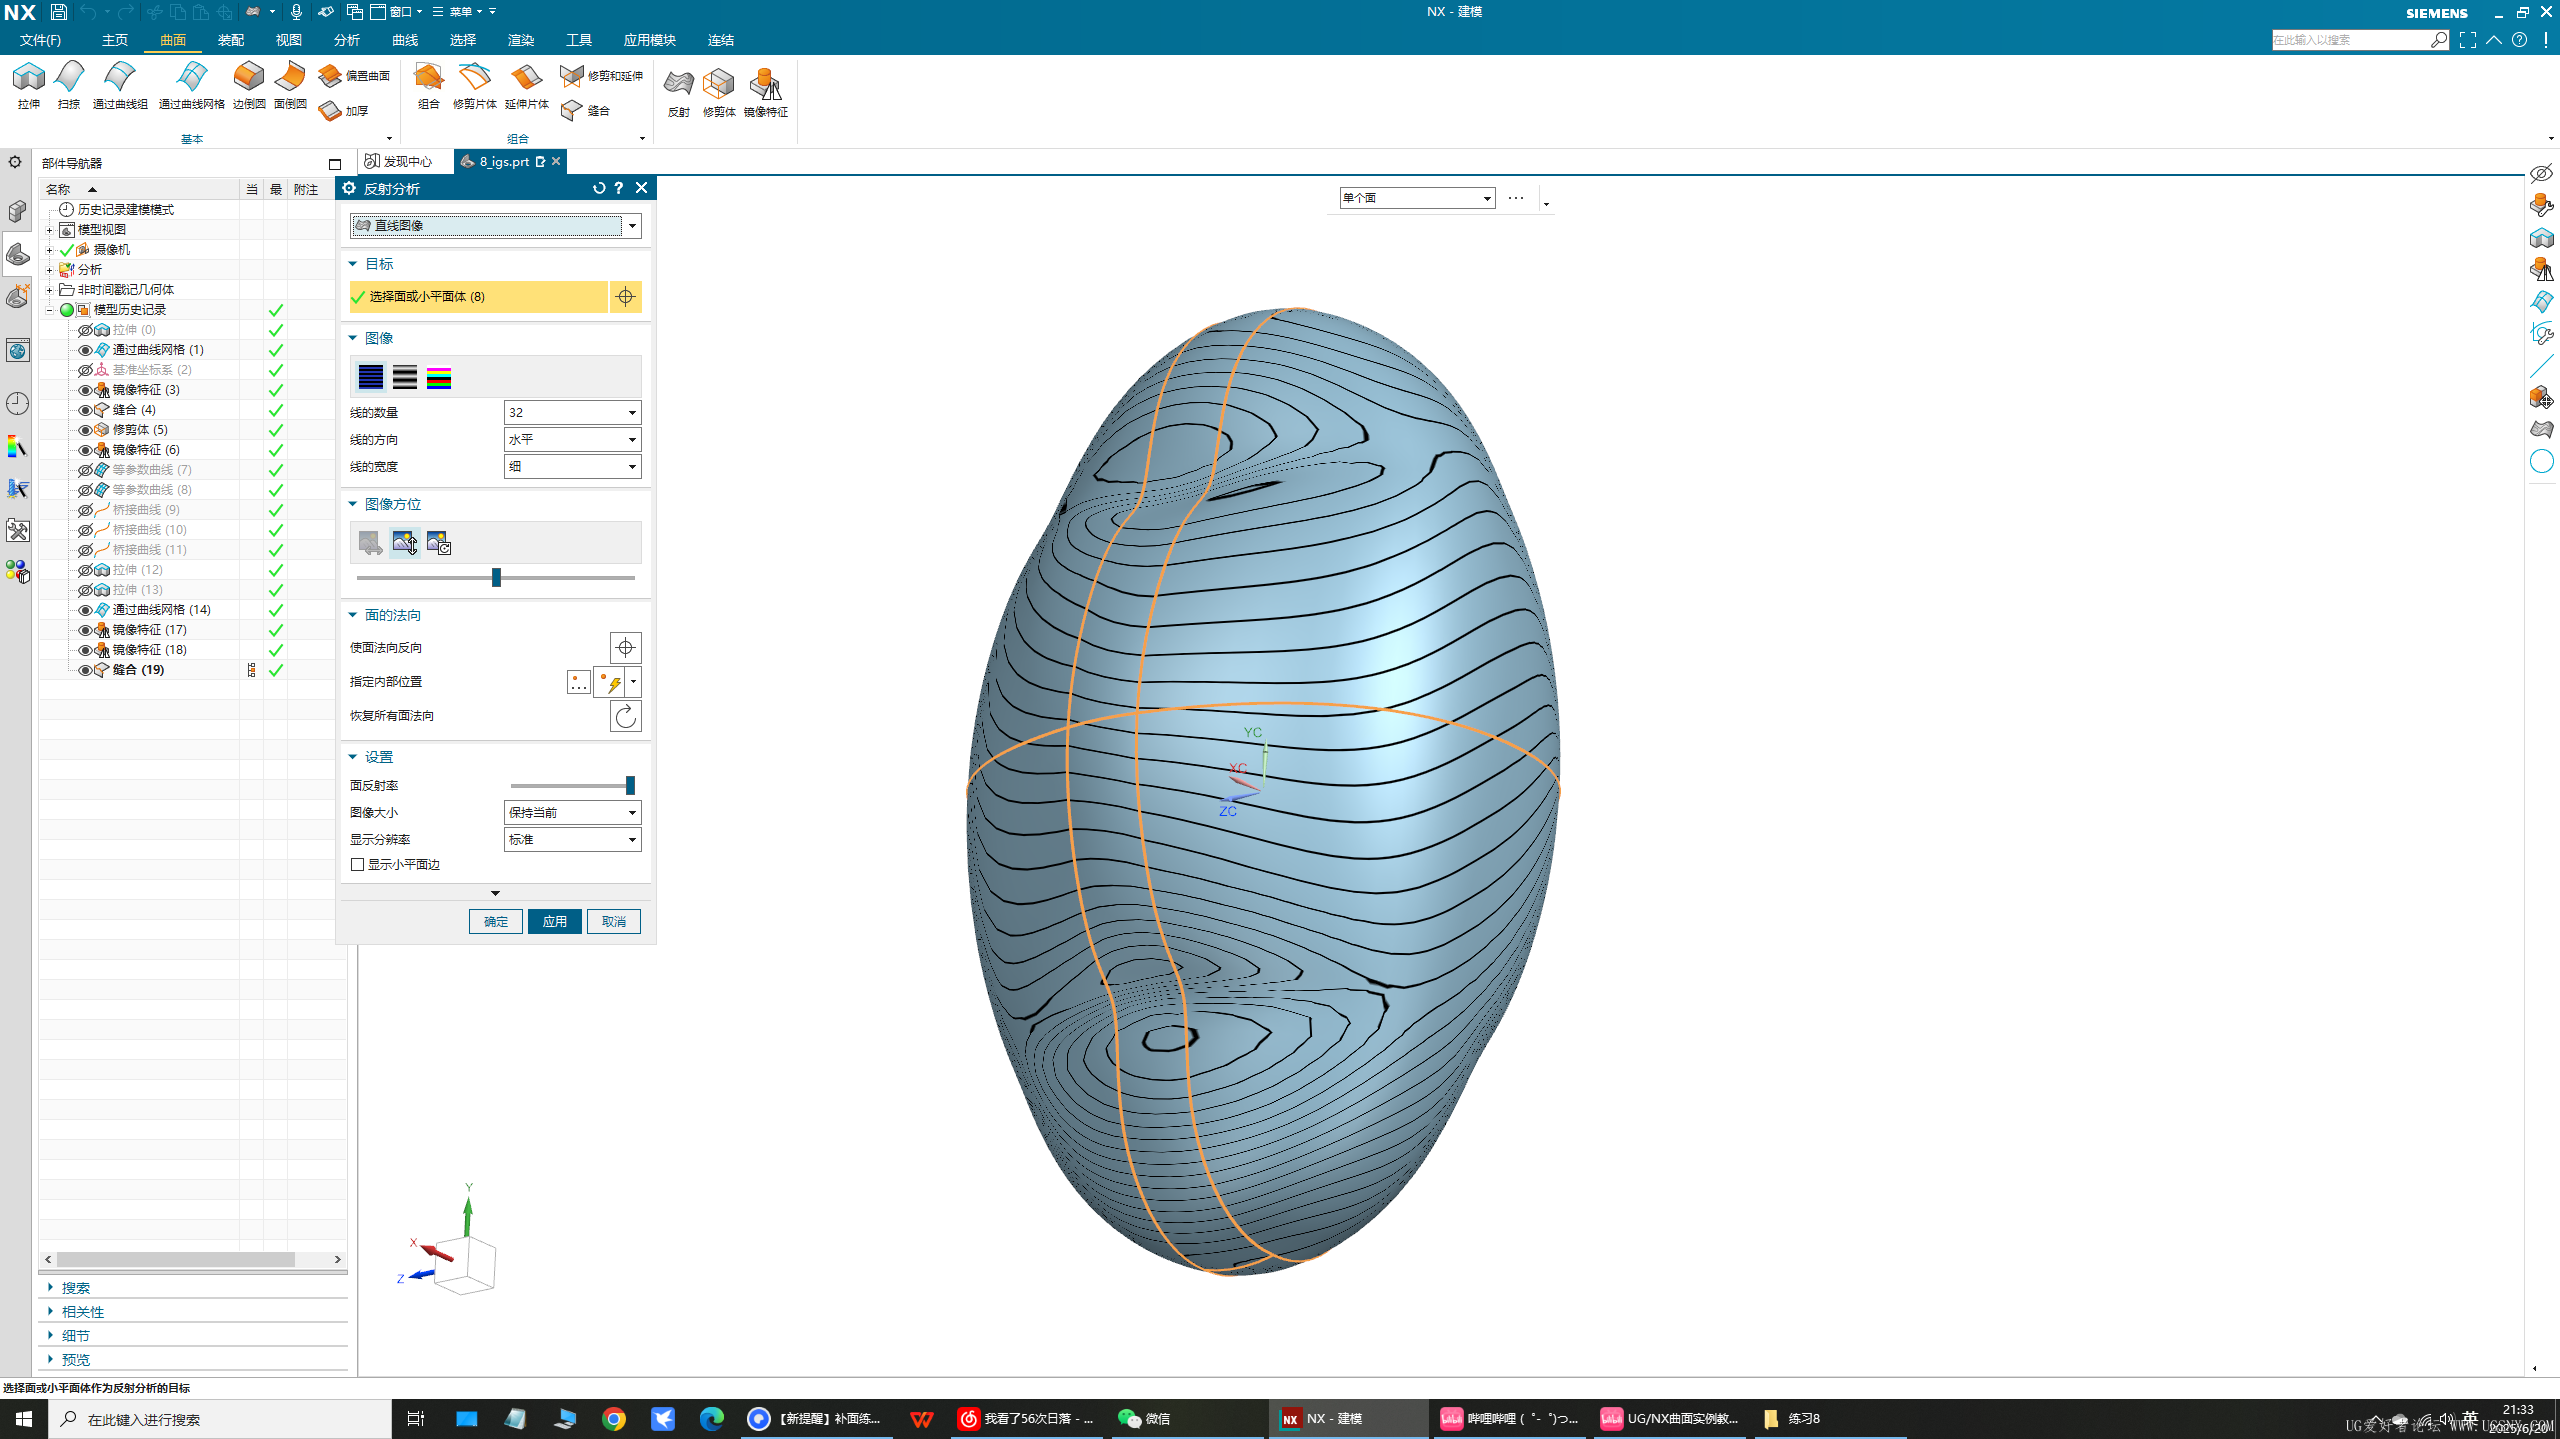This screenshot has height=1439, width=2560.
Task: Switch to the 分析 ribbon tab
Action: tap(347, 40)
